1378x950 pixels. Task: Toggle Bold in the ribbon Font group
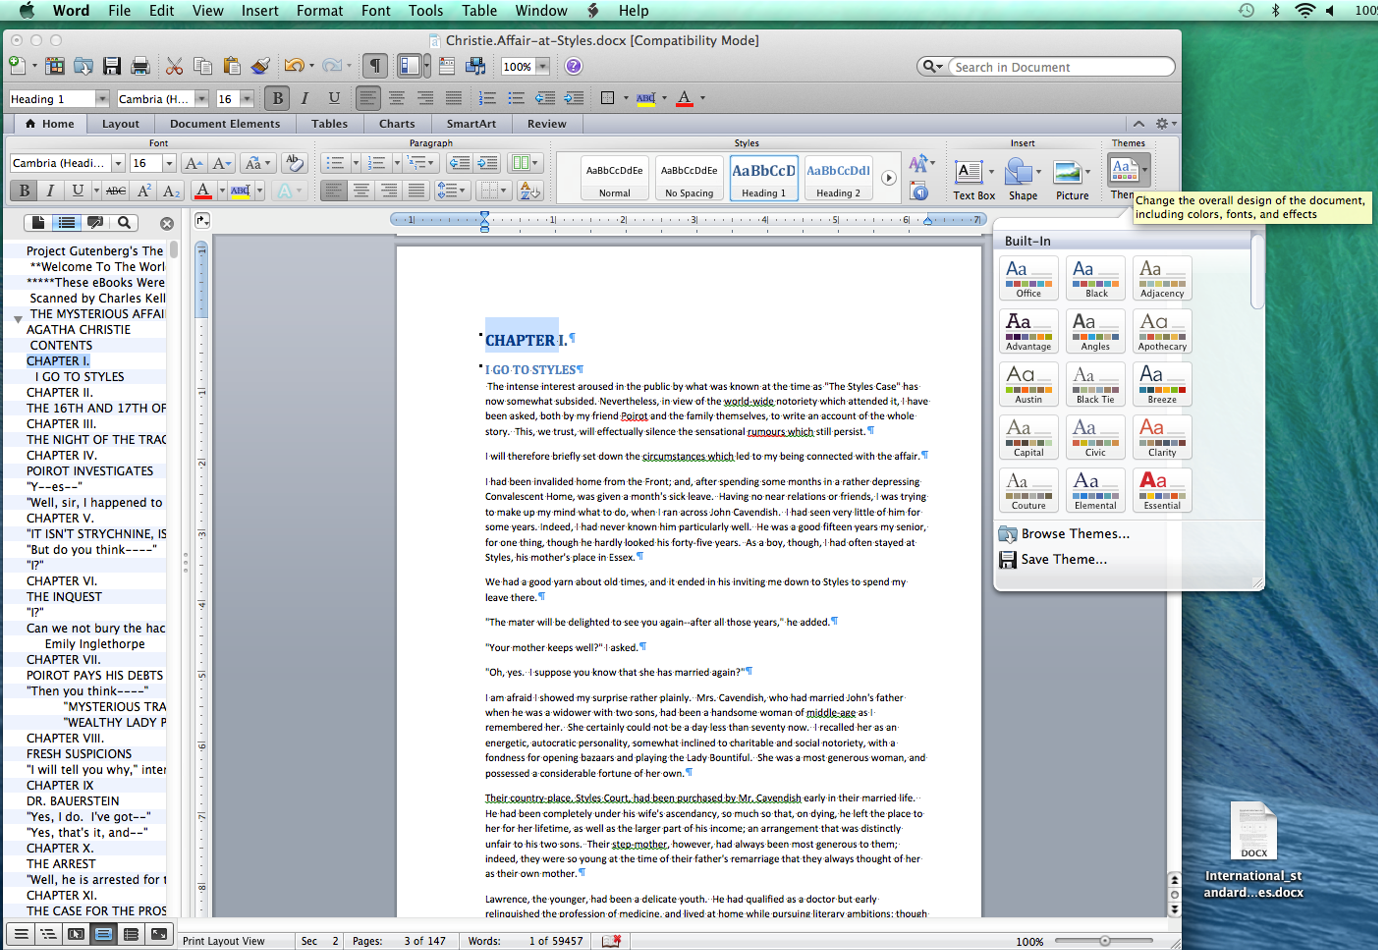pos(23,190)
